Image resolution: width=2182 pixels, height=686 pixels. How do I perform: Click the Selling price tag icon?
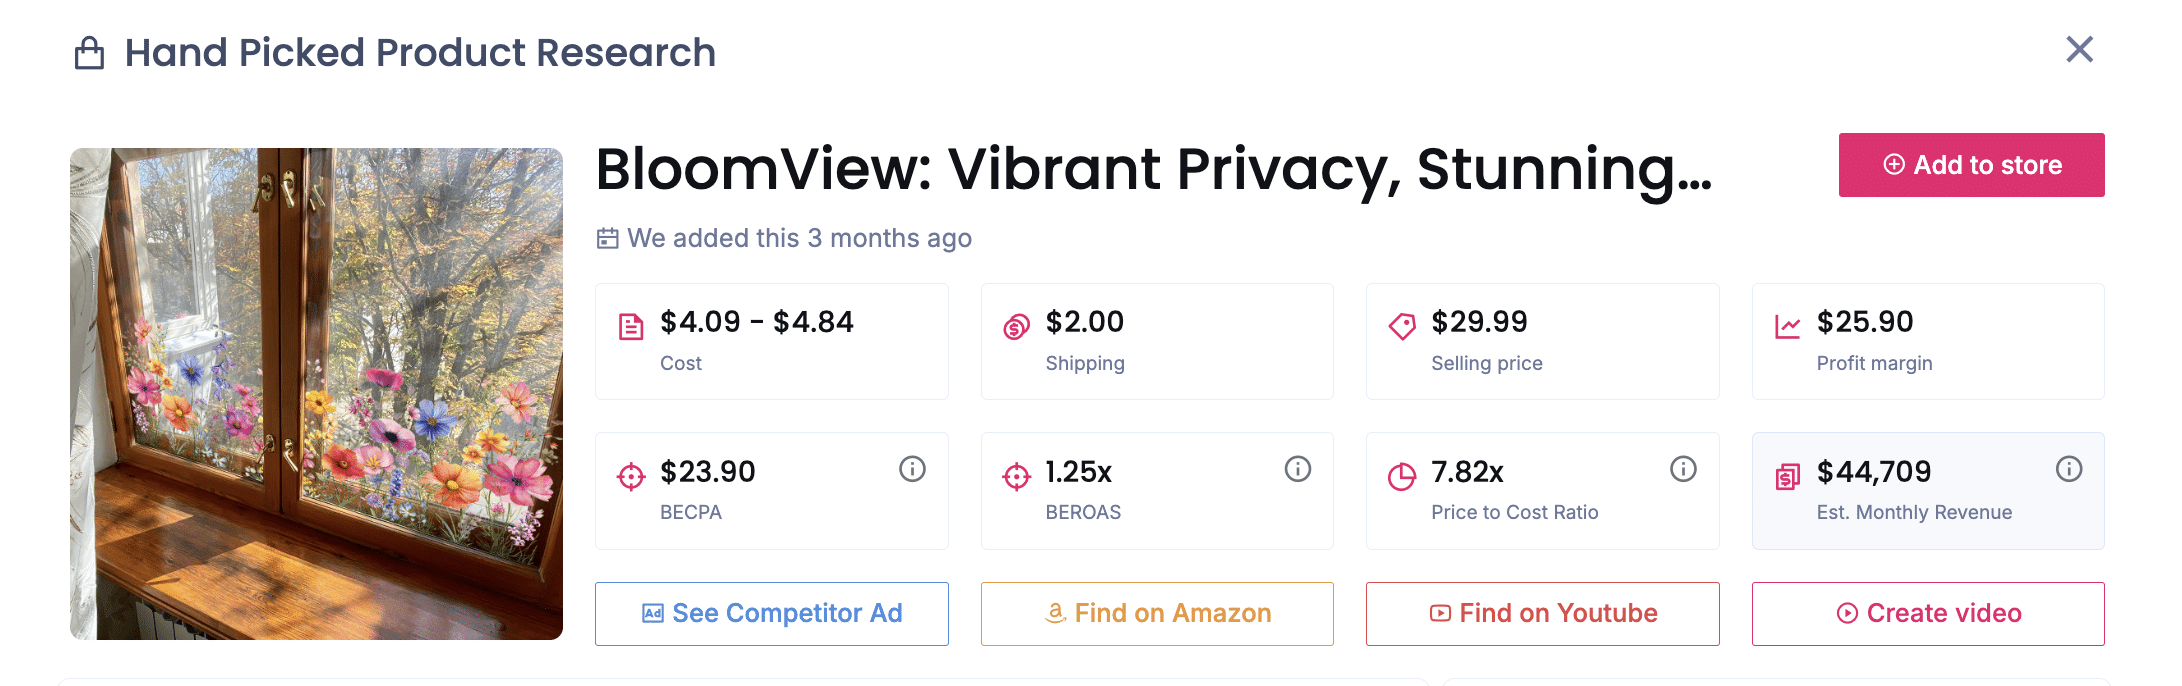[1402, 327]
